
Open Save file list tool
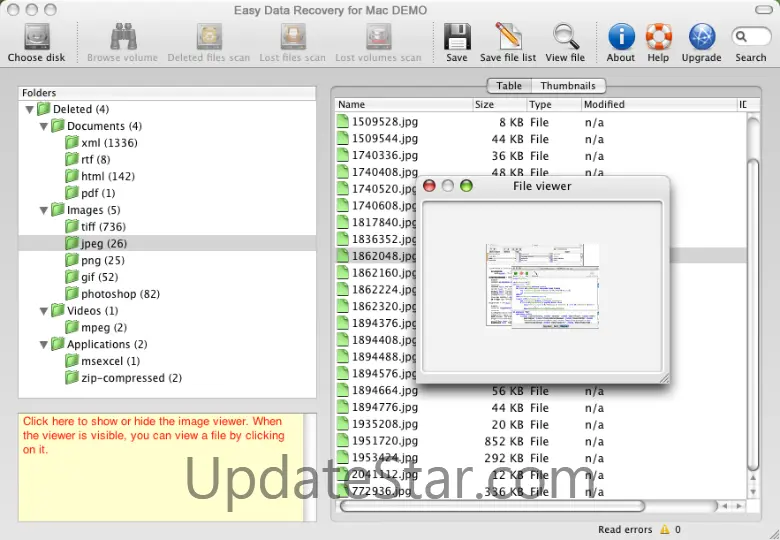pos(508,37)
